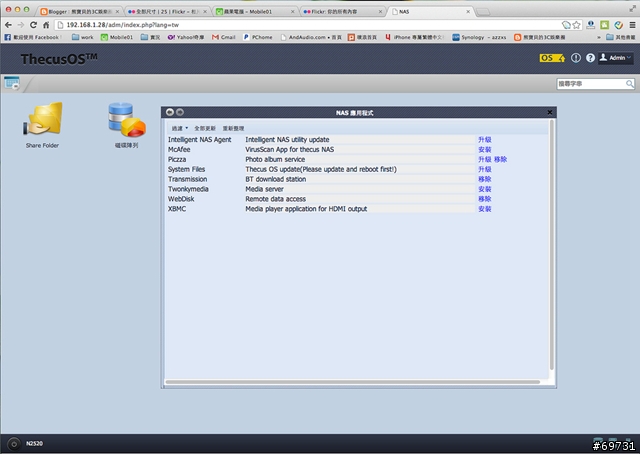Click the forward arrow in NAS app window

(x=180, y=112)
